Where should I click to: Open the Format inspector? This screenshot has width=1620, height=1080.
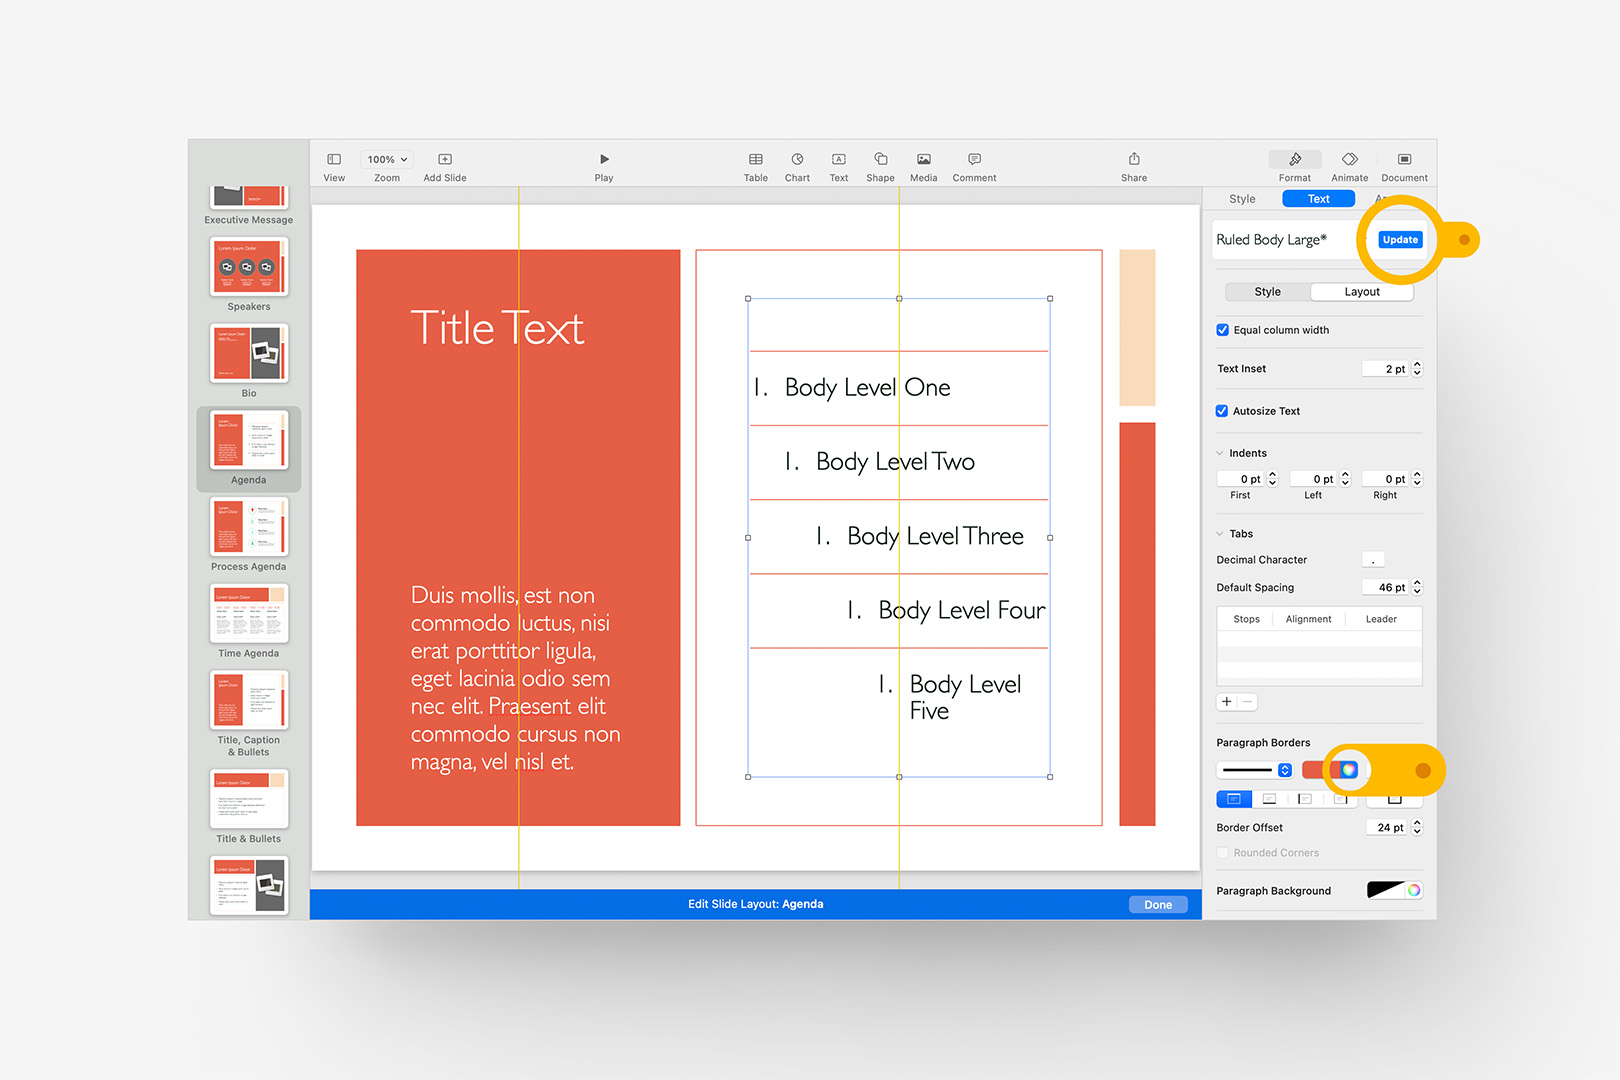point(1295,160)
